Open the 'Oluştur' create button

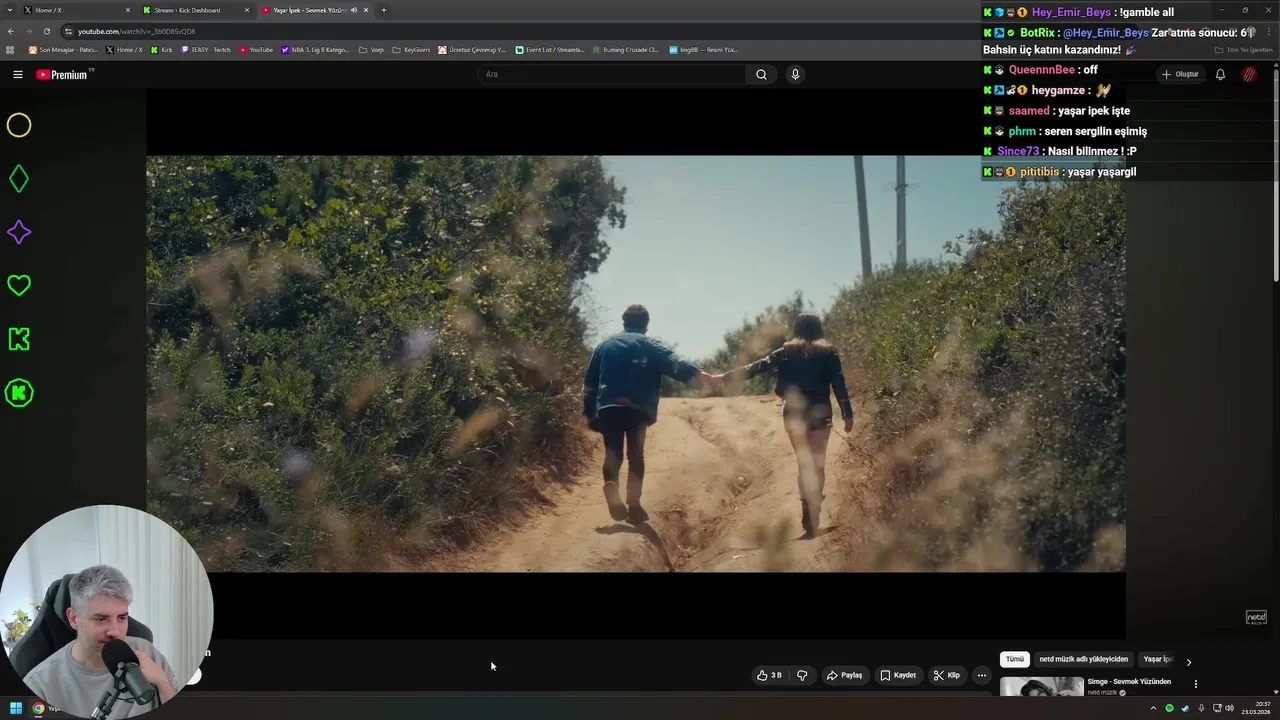point(1180,74)
